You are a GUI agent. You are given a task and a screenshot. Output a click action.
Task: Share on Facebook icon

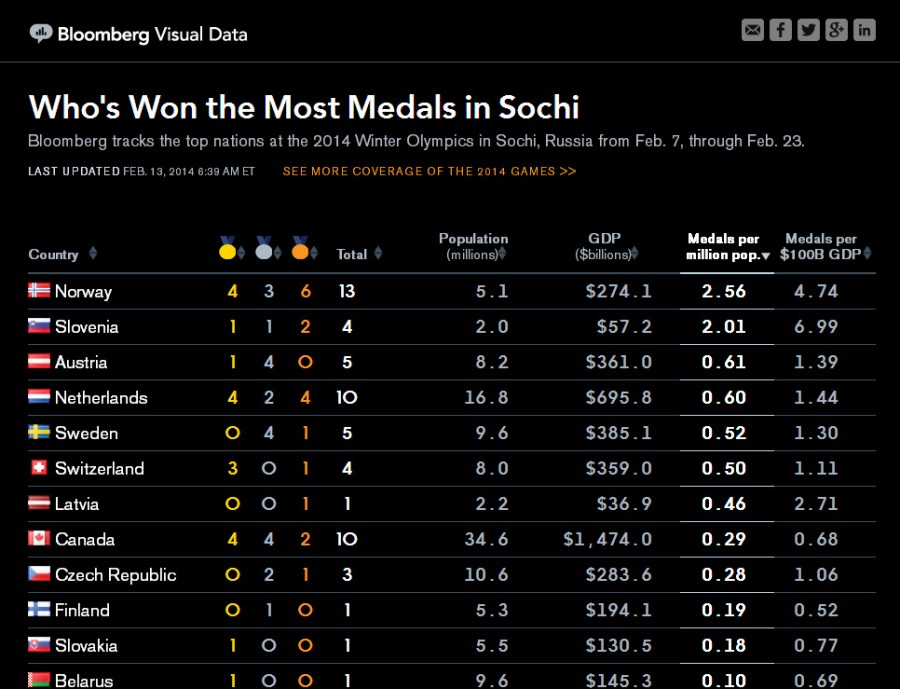click(x=780, y=30)
